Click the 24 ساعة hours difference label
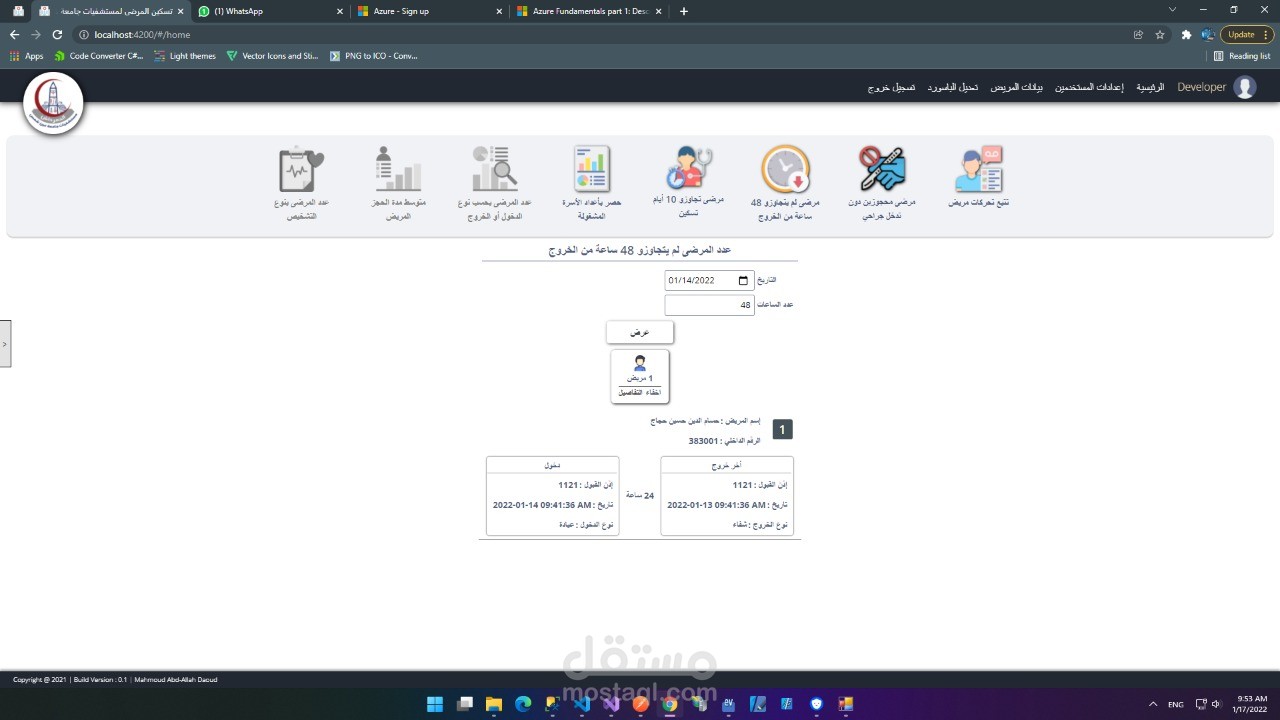 (640, 495)
